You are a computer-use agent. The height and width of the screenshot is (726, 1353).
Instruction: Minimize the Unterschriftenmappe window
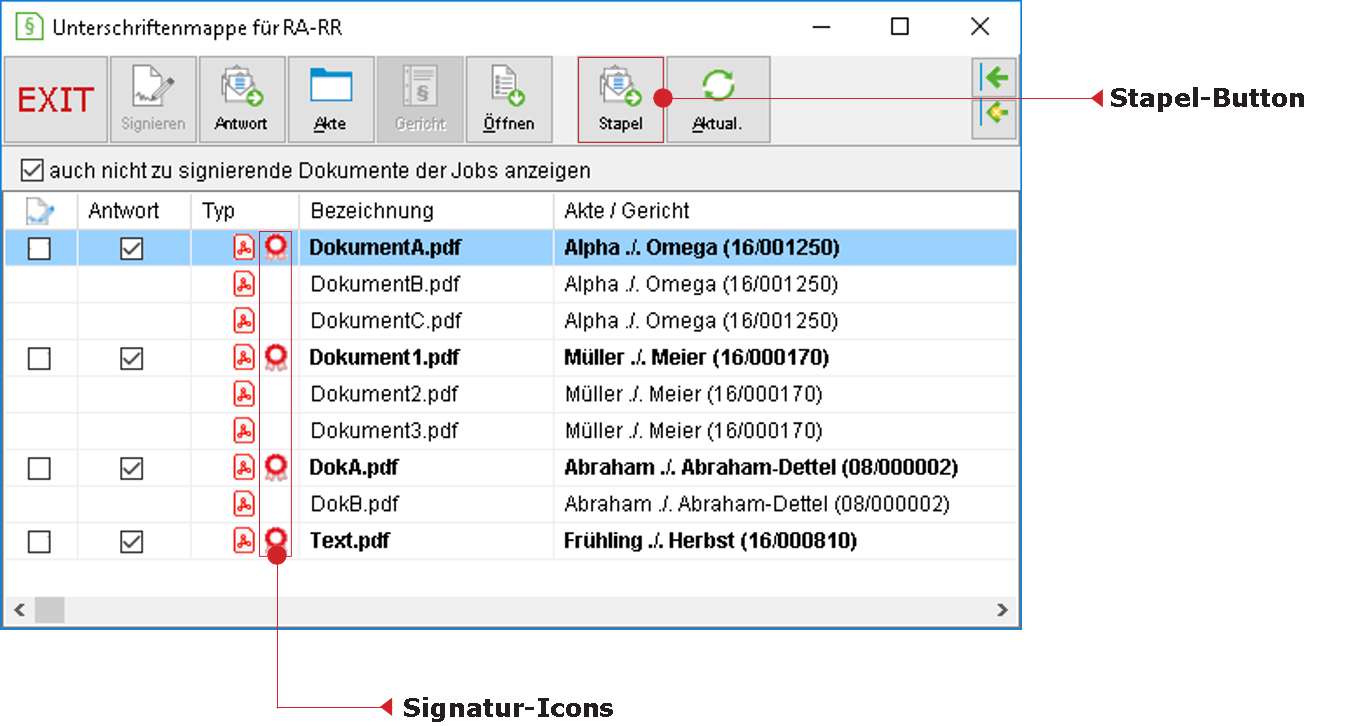(x=821, y=27)
